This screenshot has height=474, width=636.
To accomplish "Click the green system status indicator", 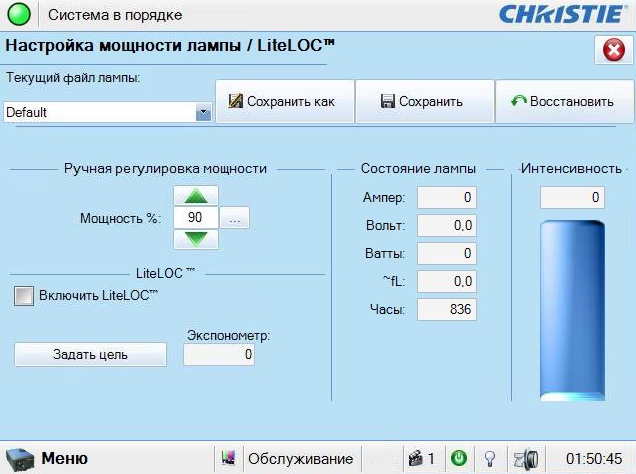I will [20, 15].
